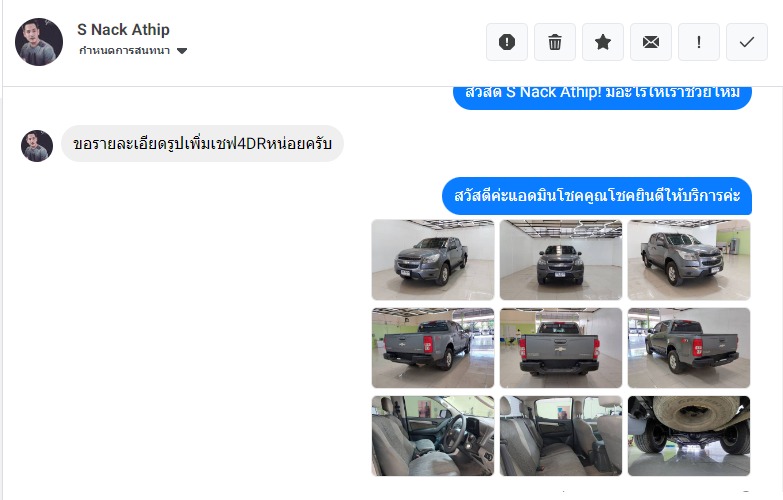Open the front-left view truck photo
Screen dimensions: 783x500
pos(433,260)
